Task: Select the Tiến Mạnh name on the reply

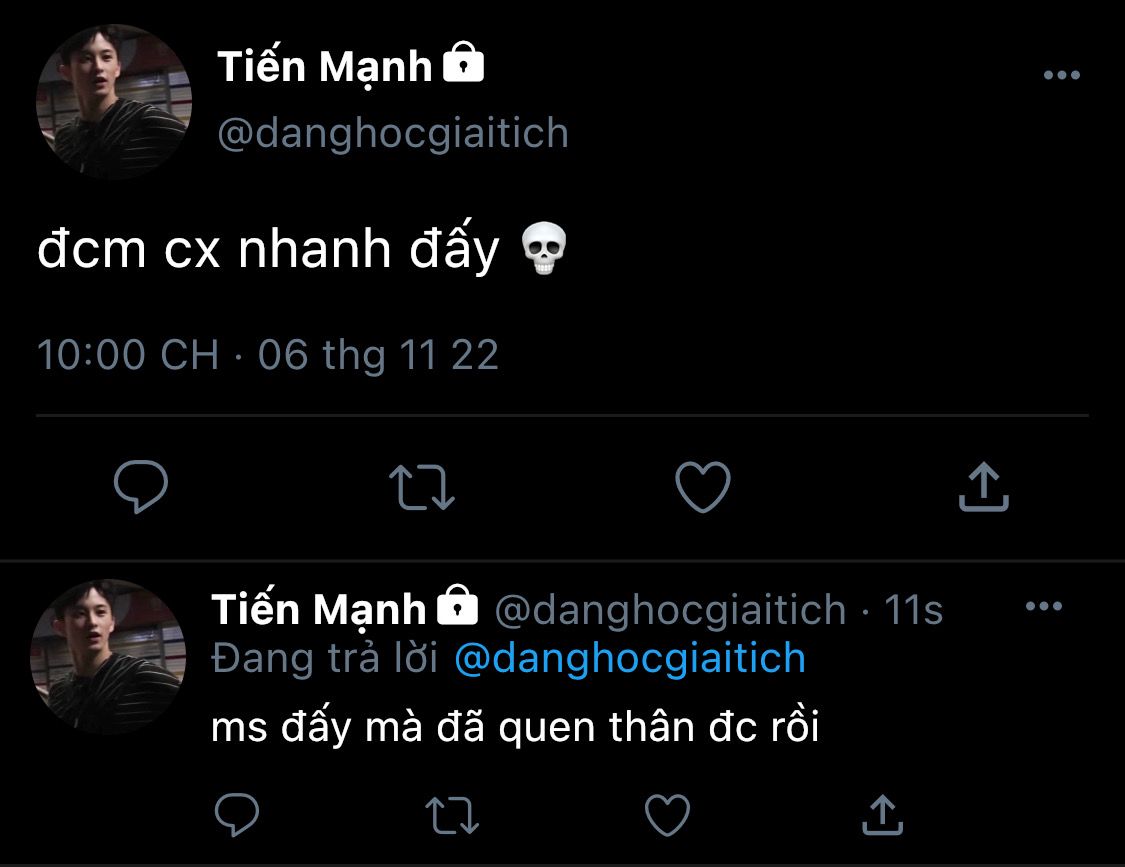Action: point(319,609)
